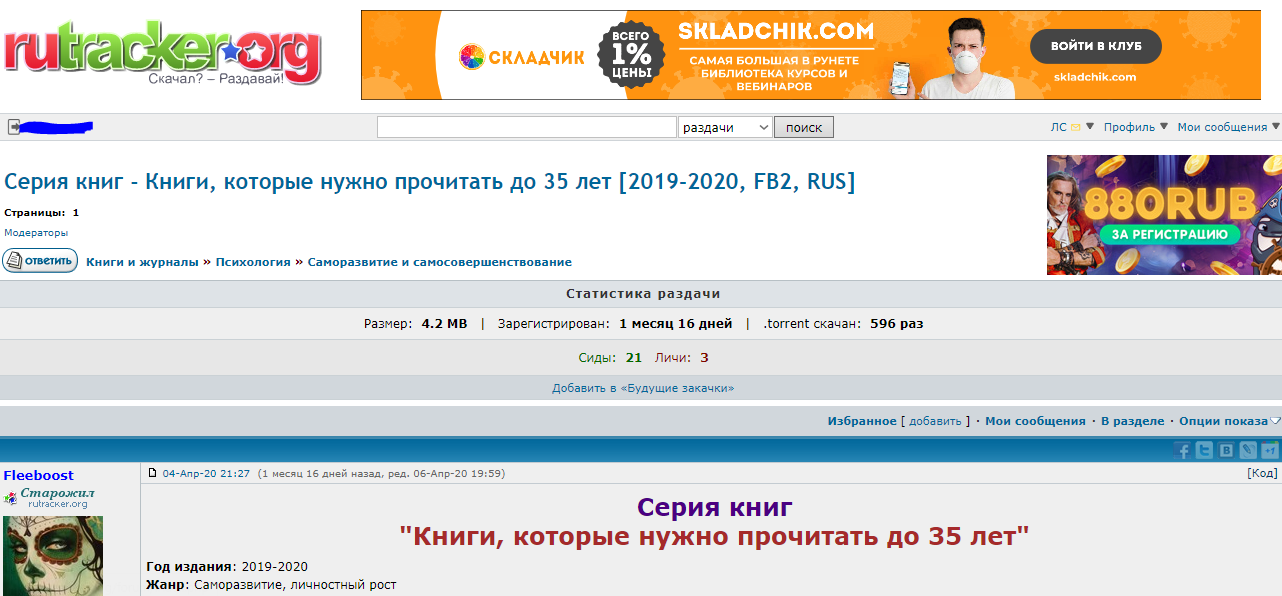
Task: Click the Год издания: 2019-2020 line
Action: tap(227, 566)
